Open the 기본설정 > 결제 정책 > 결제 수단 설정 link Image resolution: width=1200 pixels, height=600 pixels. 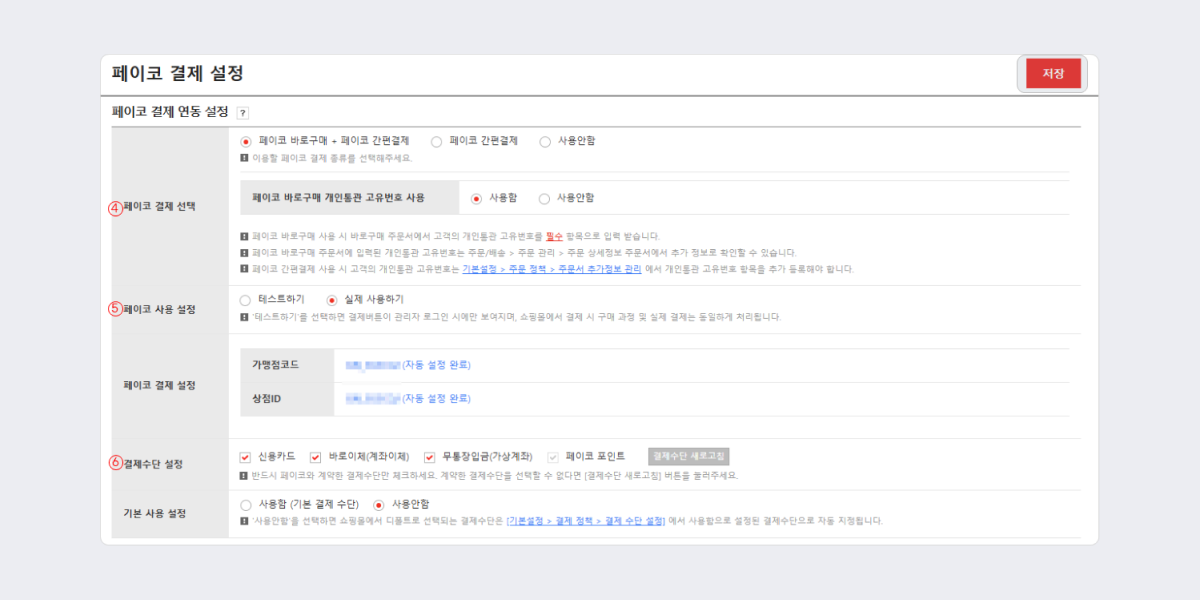pyautogui.click(x=586, y=521)
